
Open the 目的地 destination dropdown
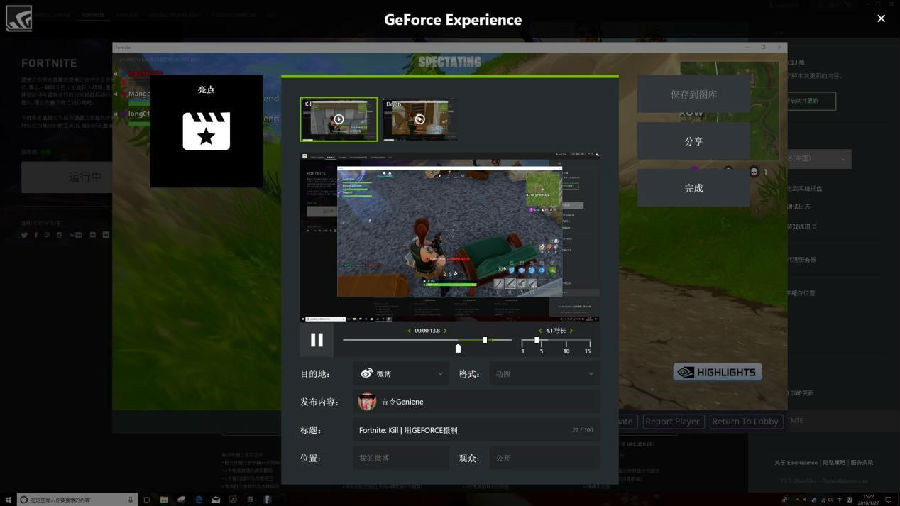click(x=401, y=374)
